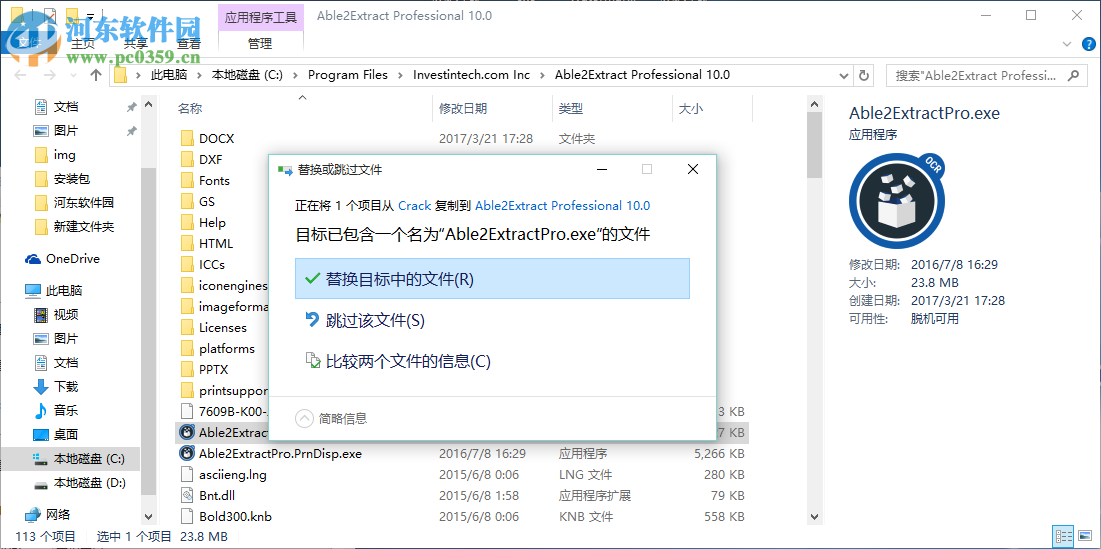1101x549 pixels.
Task: Navigate to Investintech.com Inc breadcrumb
Action: pyautogui.click(x=471, y=74)
